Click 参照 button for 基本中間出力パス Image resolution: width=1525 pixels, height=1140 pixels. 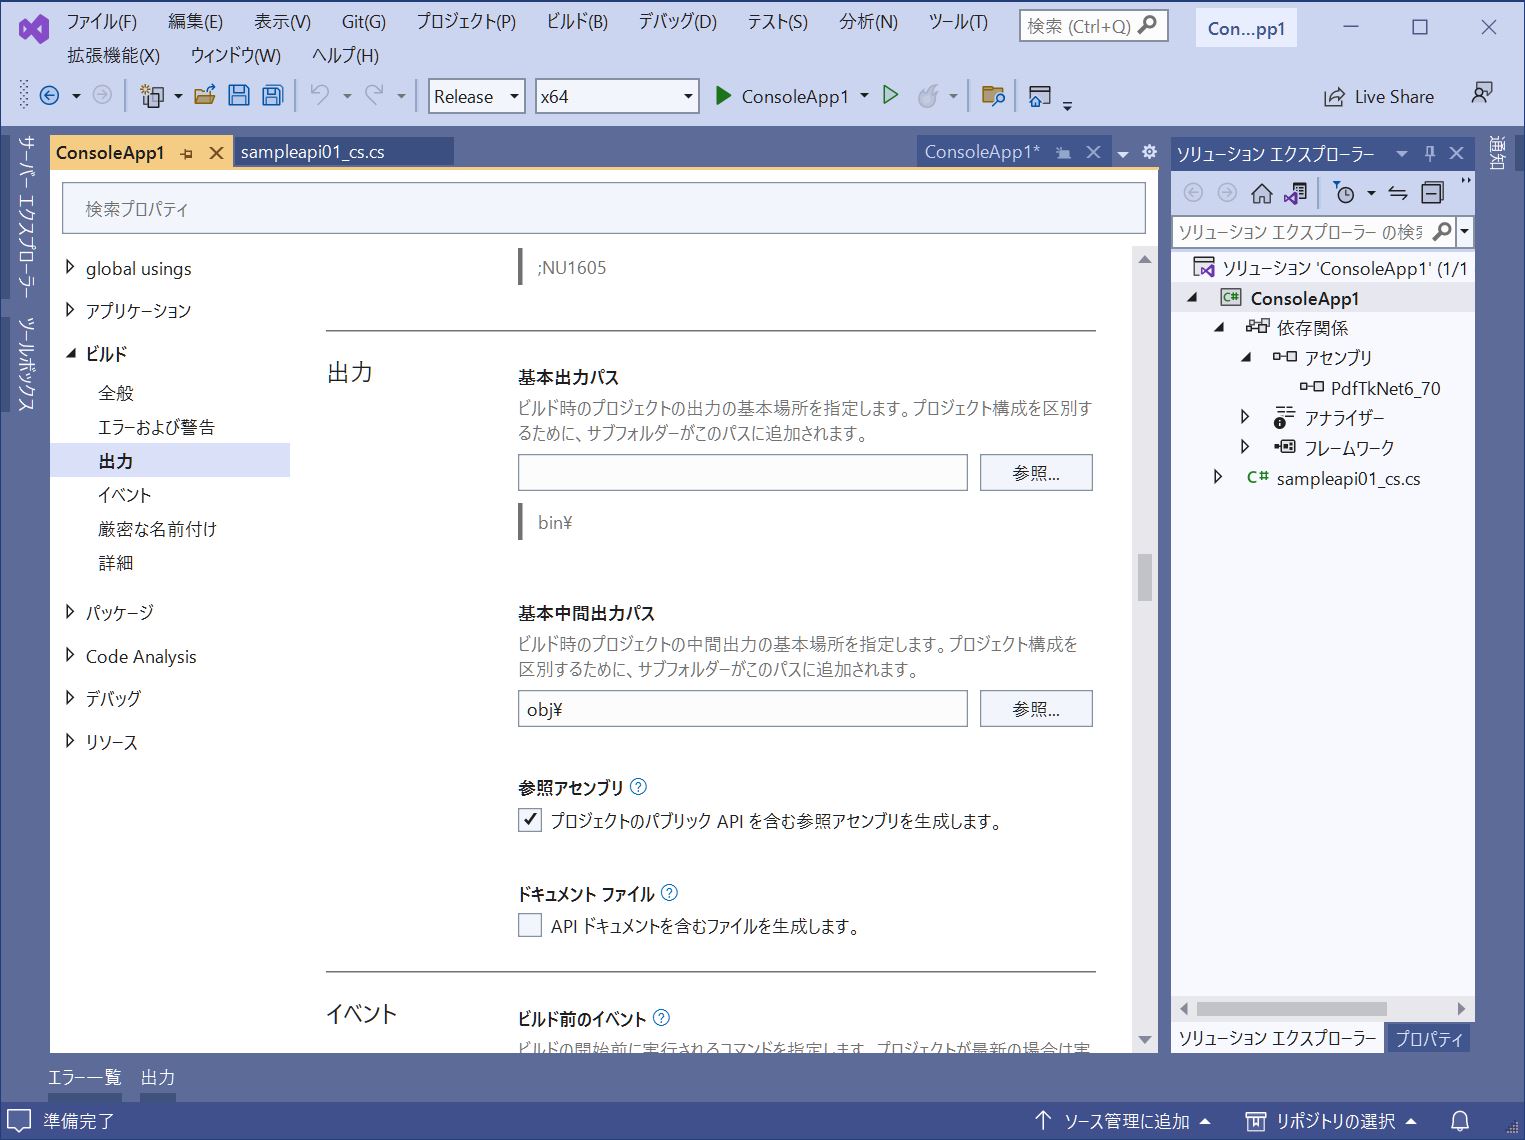coord(1035,709)
